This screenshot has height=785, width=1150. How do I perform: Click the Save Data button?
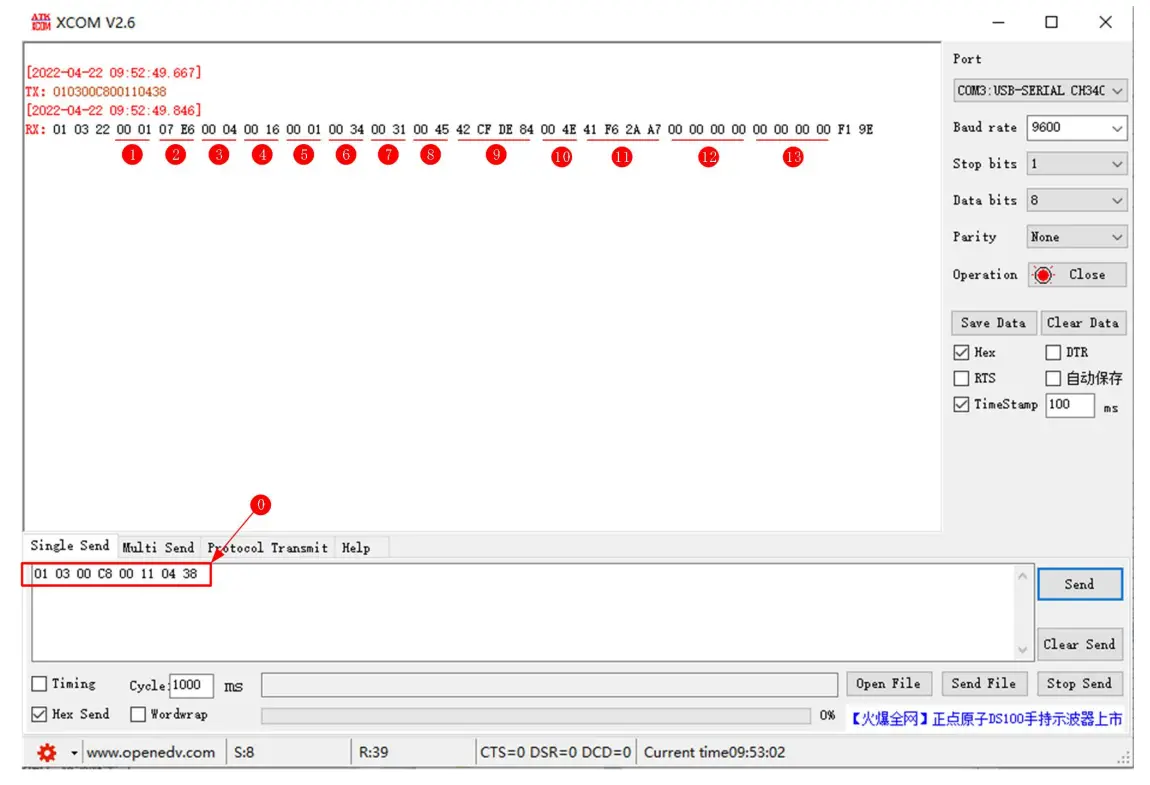(x=994, y=323)
